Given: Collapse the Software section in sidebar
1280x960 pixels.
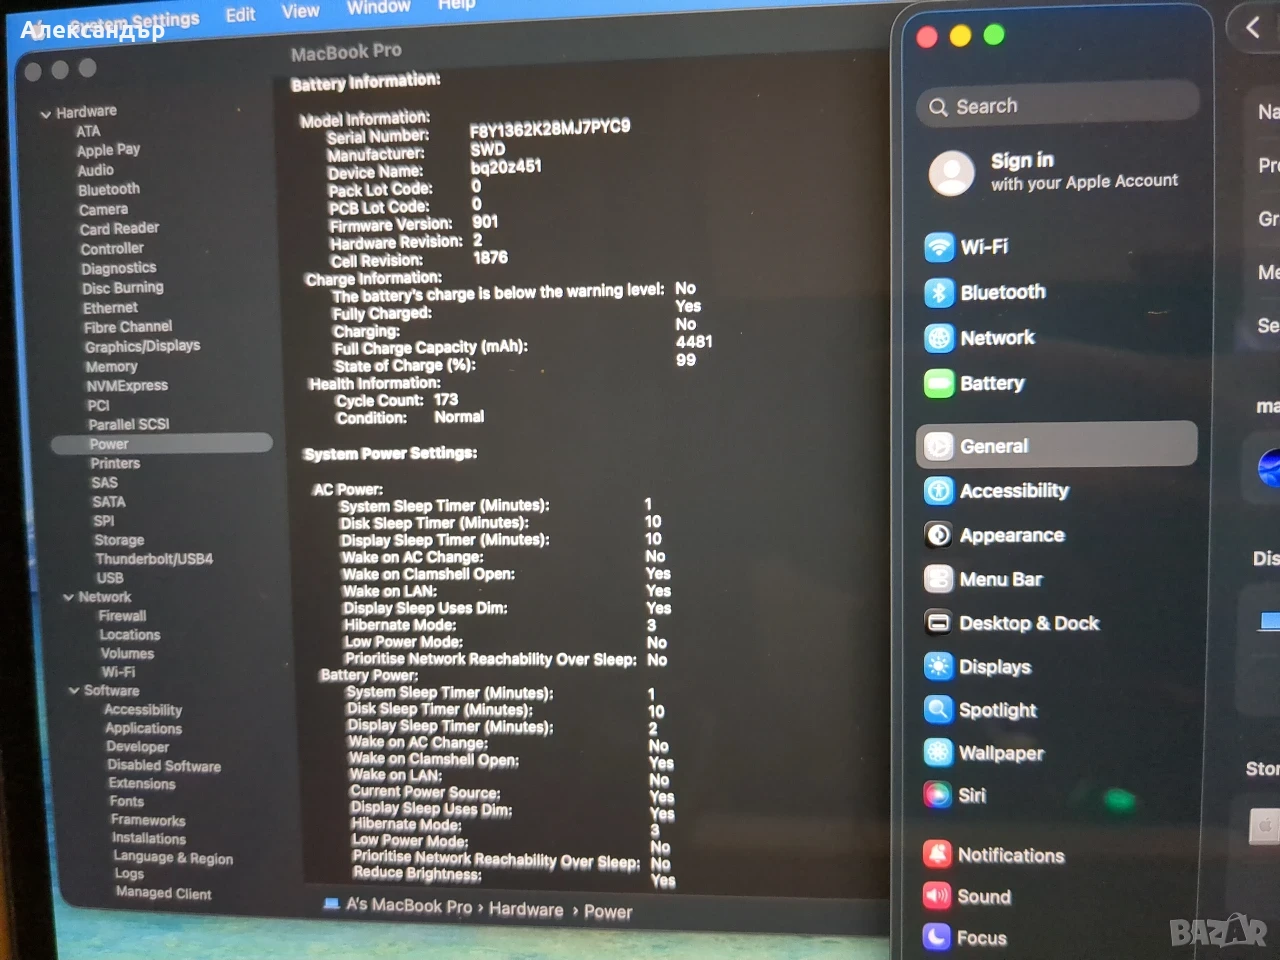Looking at the screenshot, I should tap(74, 691).
